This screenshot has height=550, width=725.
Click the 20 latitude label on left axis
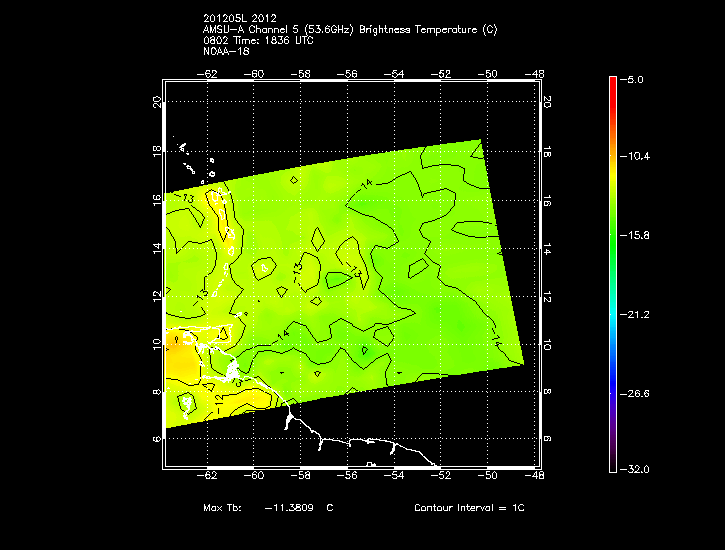[x=156, y=101]
